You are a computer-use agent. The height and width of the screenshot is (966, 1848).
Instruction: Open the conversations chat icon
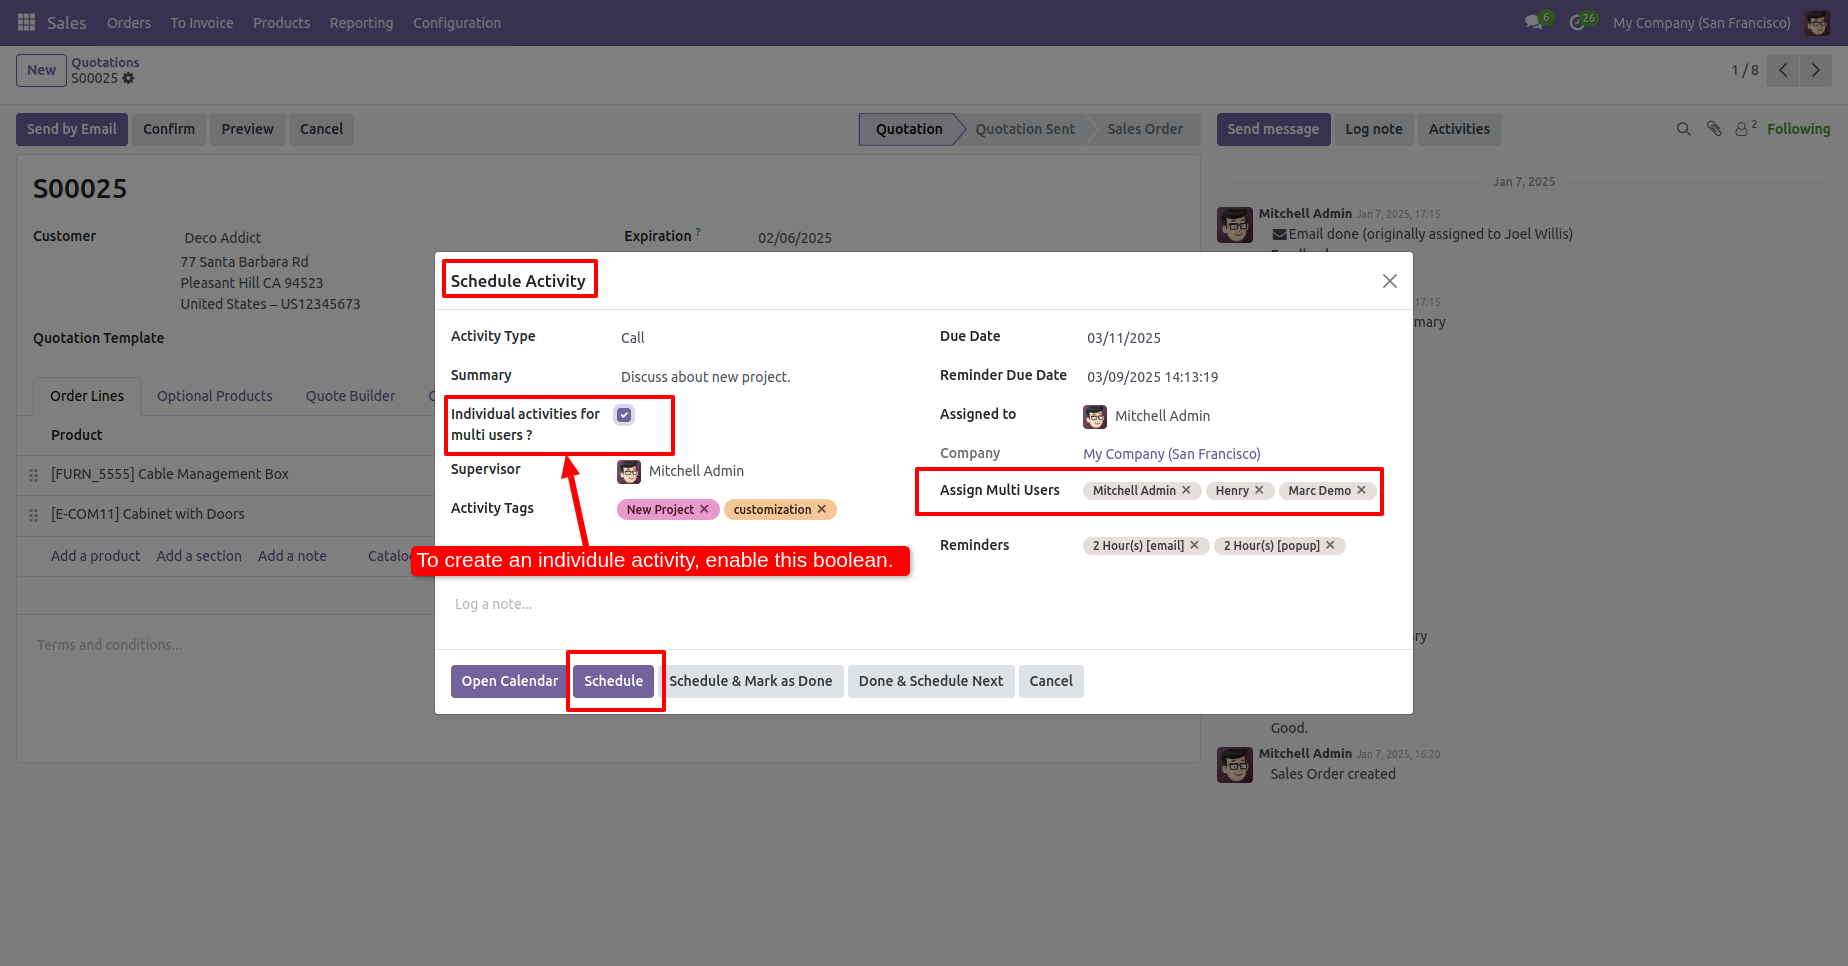(1533, 22)
